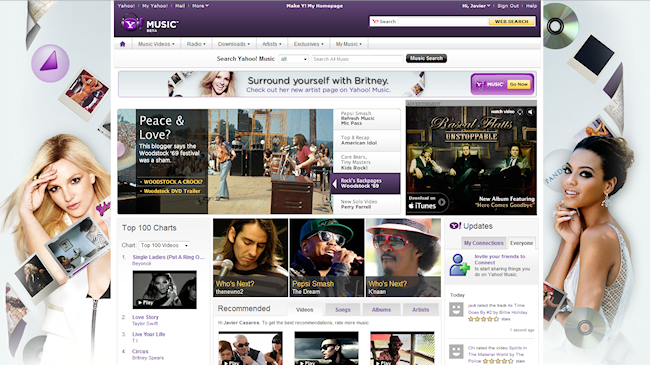650x365 pixels.
Task: Open the My Yahoo! link
Action: click(155, 6)
